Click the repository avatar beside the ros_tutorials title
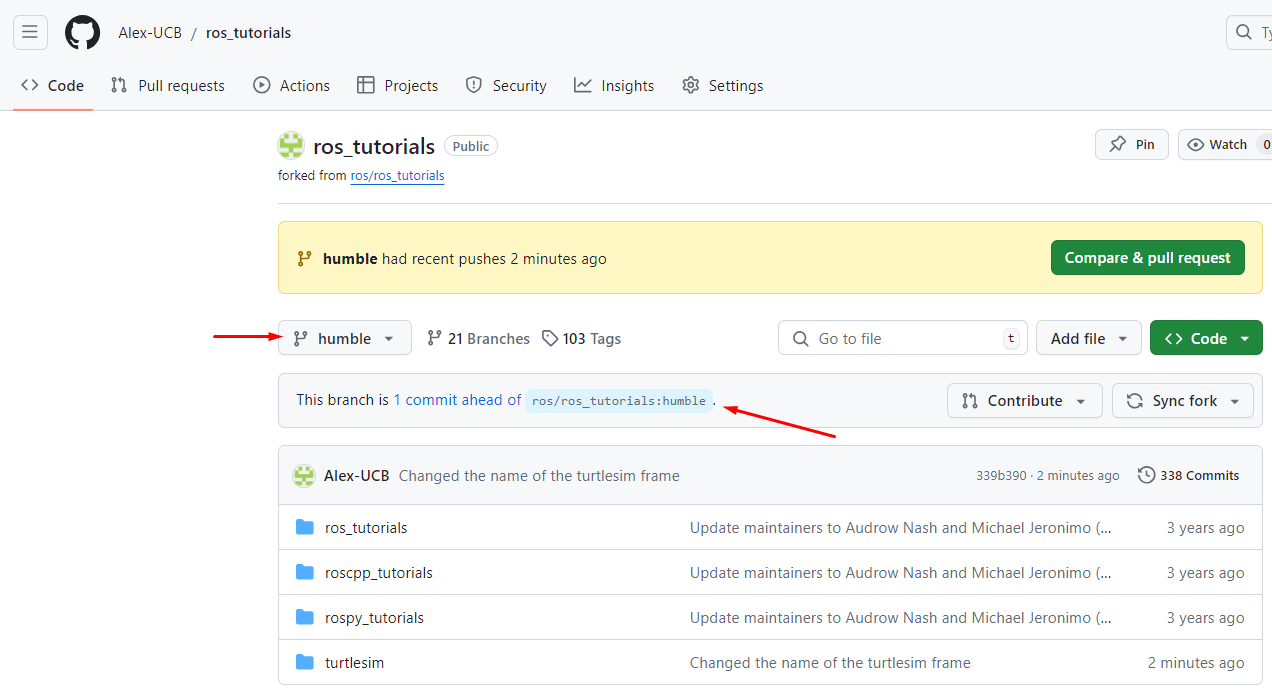The height and width of the screenshot is (693, 1272). pos(291,146)
